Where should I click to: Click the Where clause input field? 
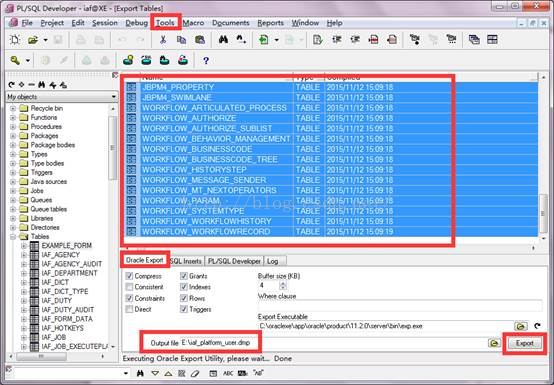400,306
